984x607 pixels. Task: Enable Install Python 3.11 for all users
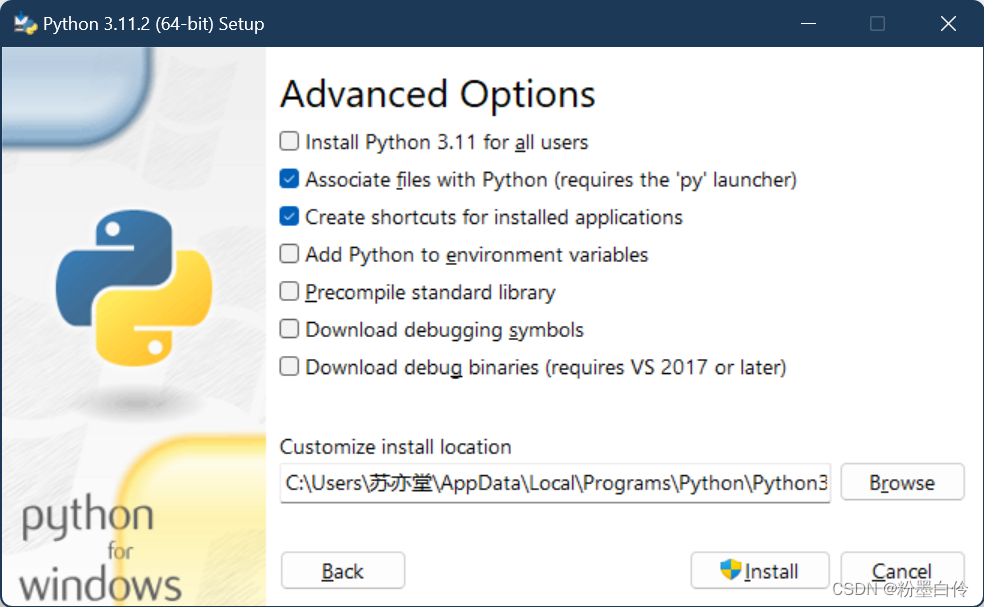tap(289, 141)
